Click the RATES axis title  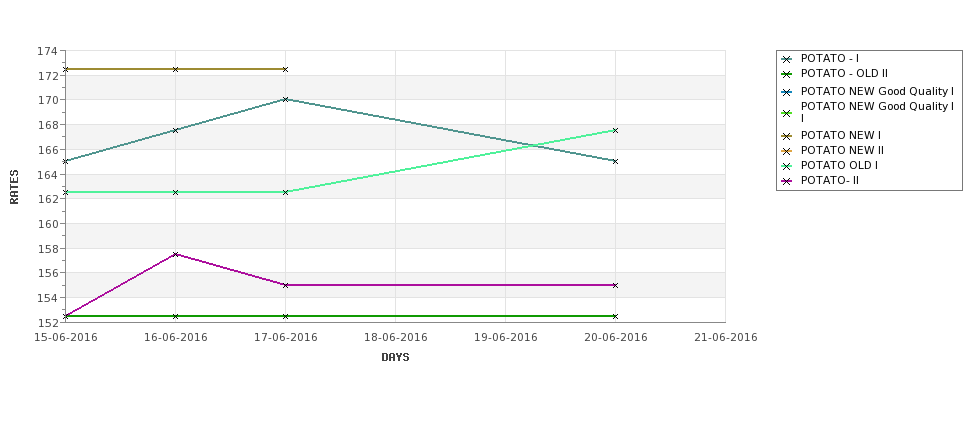click(14, 187)
